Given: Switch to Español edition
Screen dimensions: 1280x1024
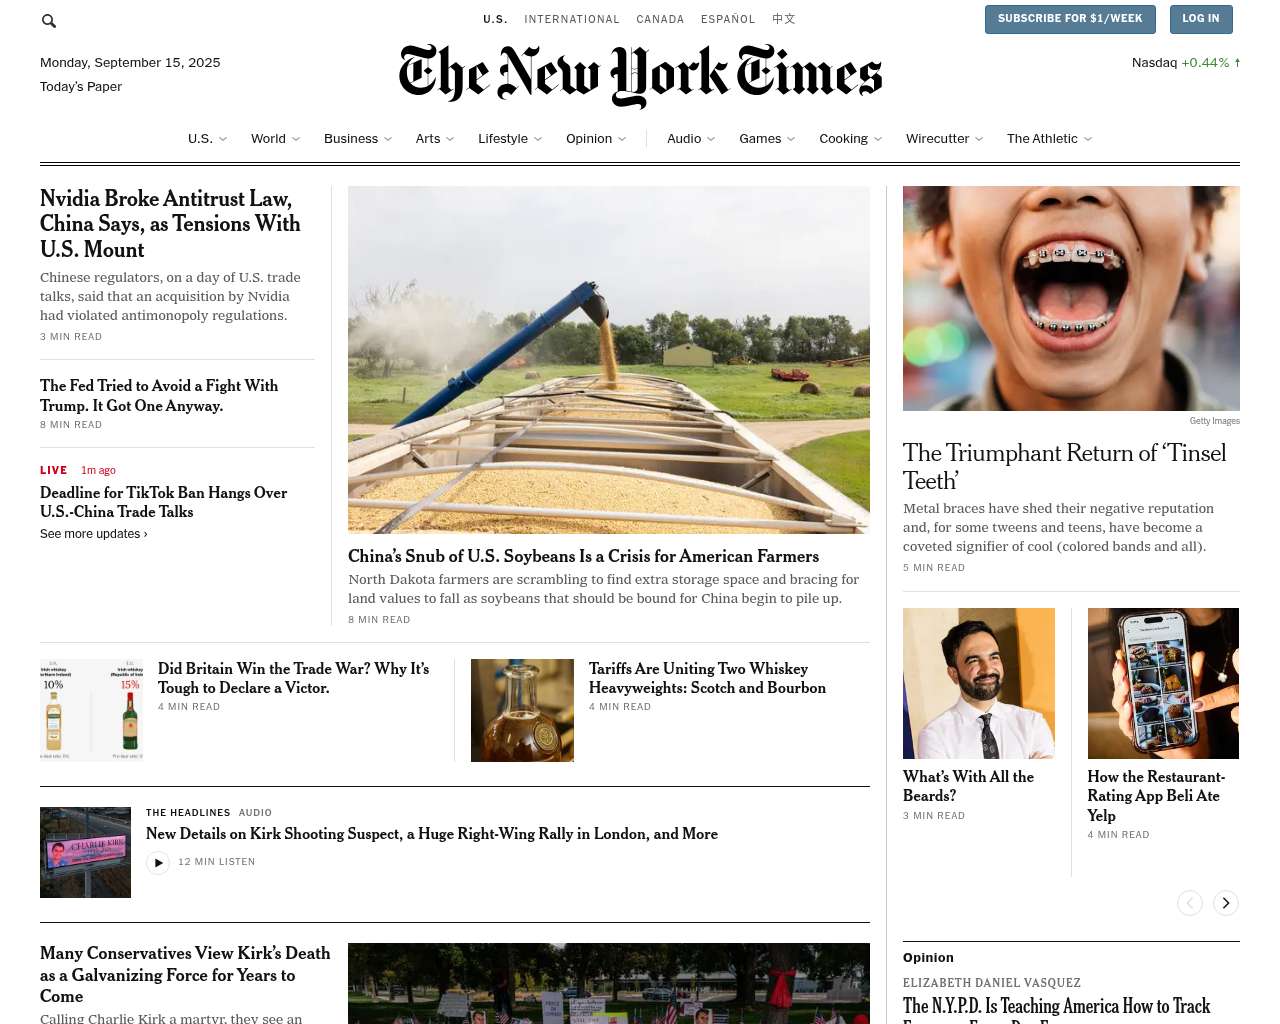Looking at the screenshot, I should tap(728, 19).
